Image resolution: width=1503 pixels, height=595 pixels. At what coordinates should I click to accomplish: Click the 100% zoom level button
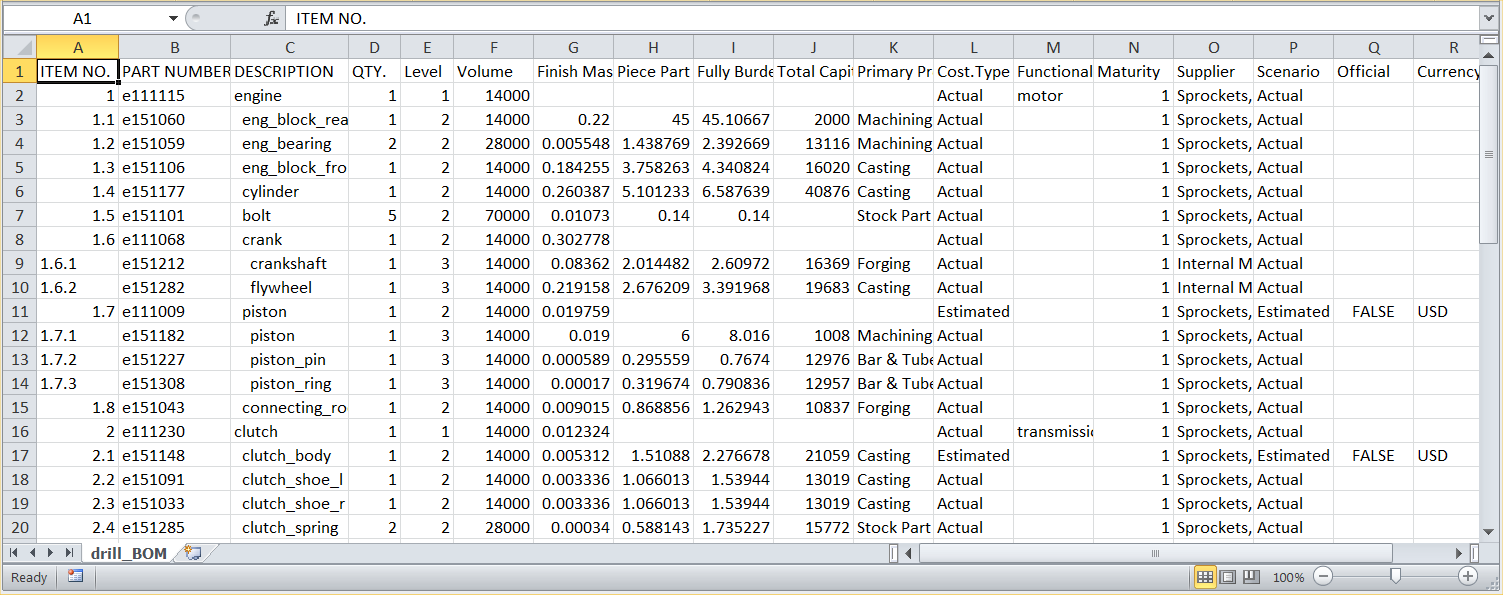(1288, 577)
